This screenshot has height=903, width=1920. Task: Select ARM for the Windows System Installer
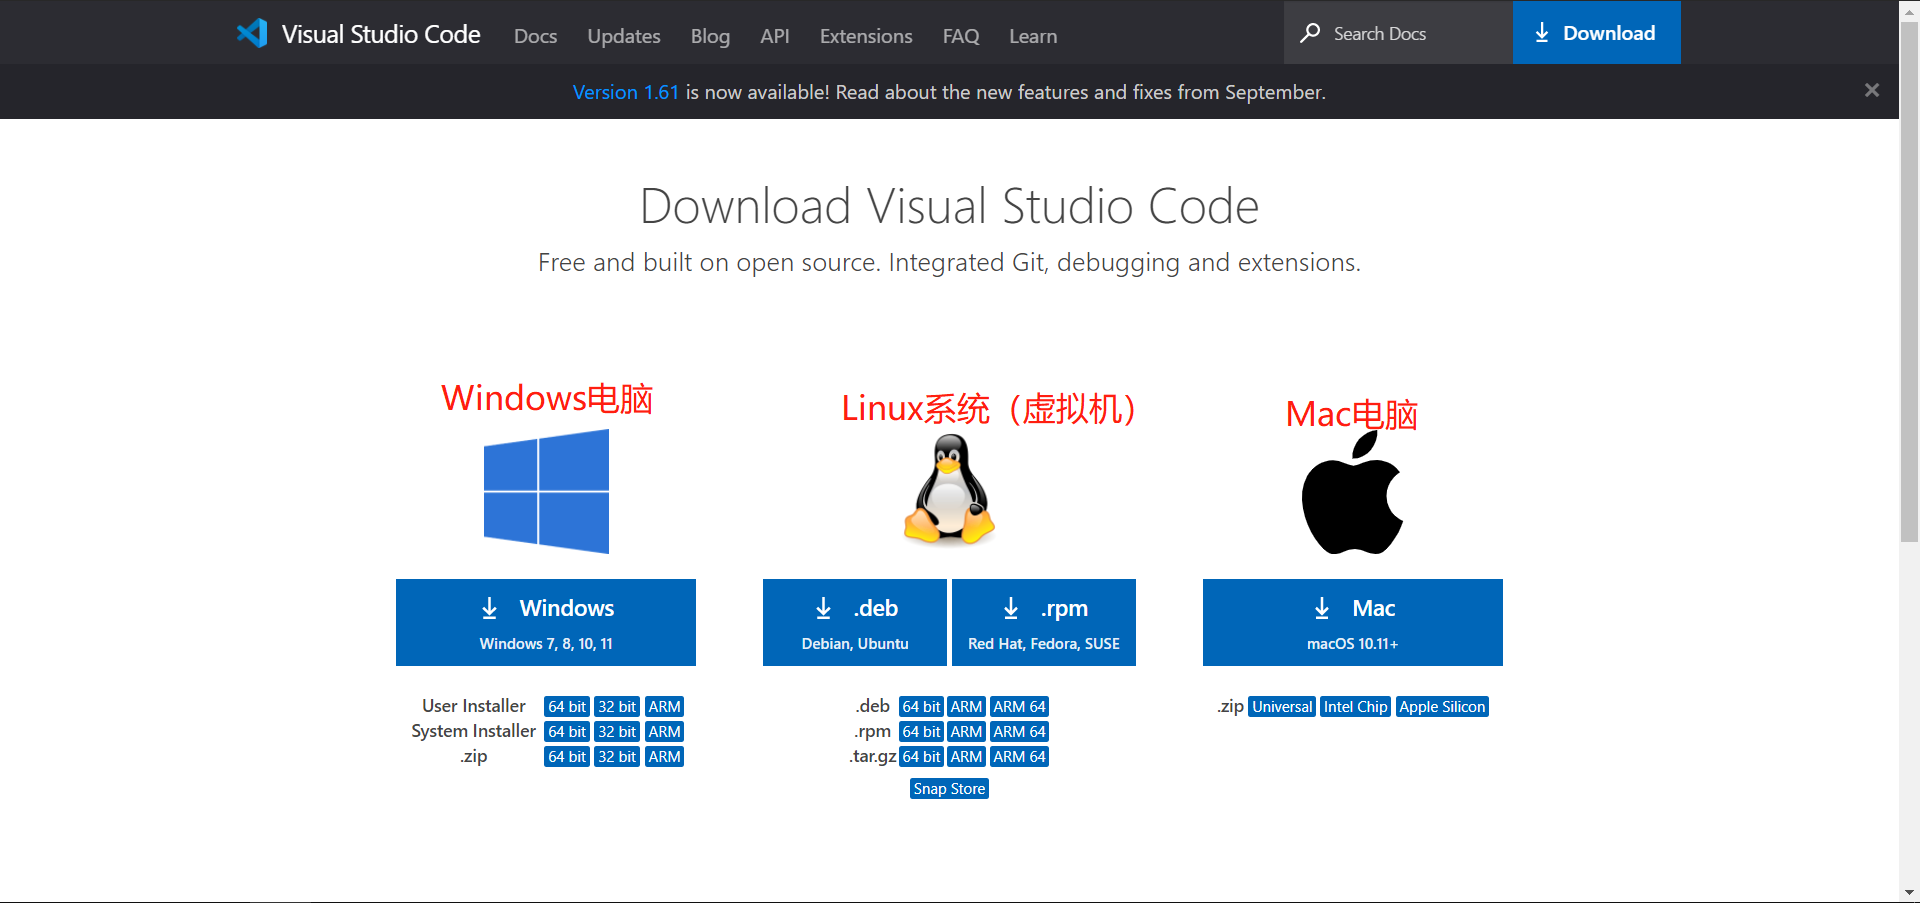click(x=664, y=731)
